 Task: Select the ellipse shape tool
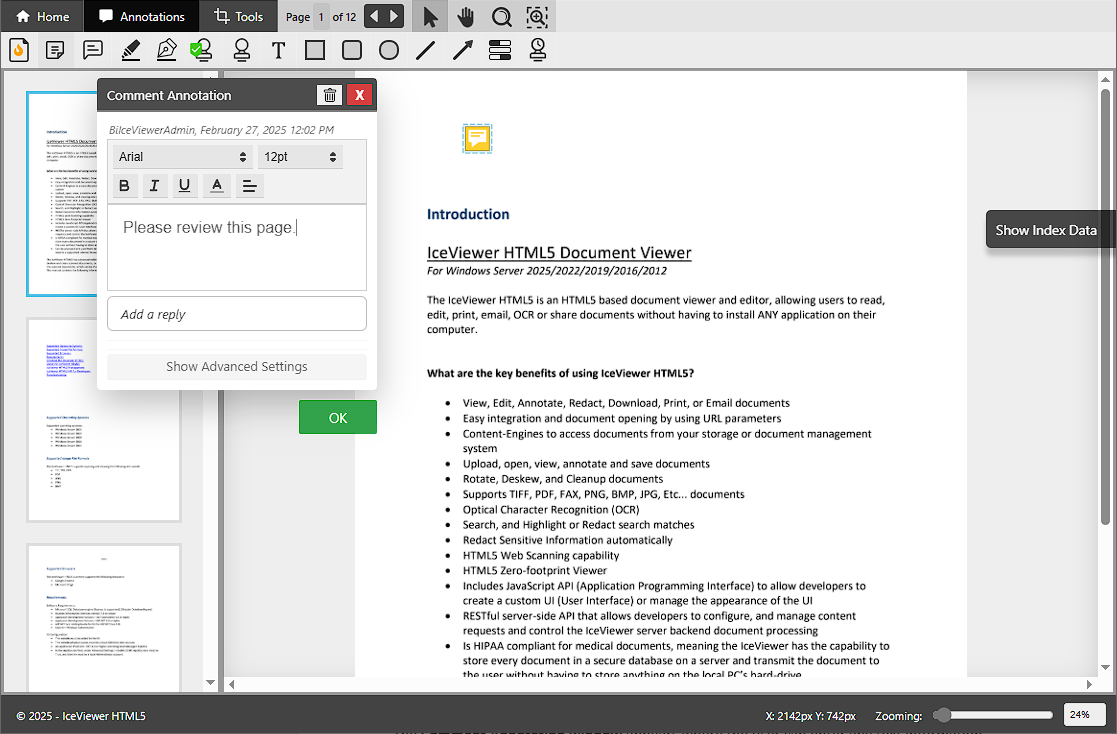389,50
